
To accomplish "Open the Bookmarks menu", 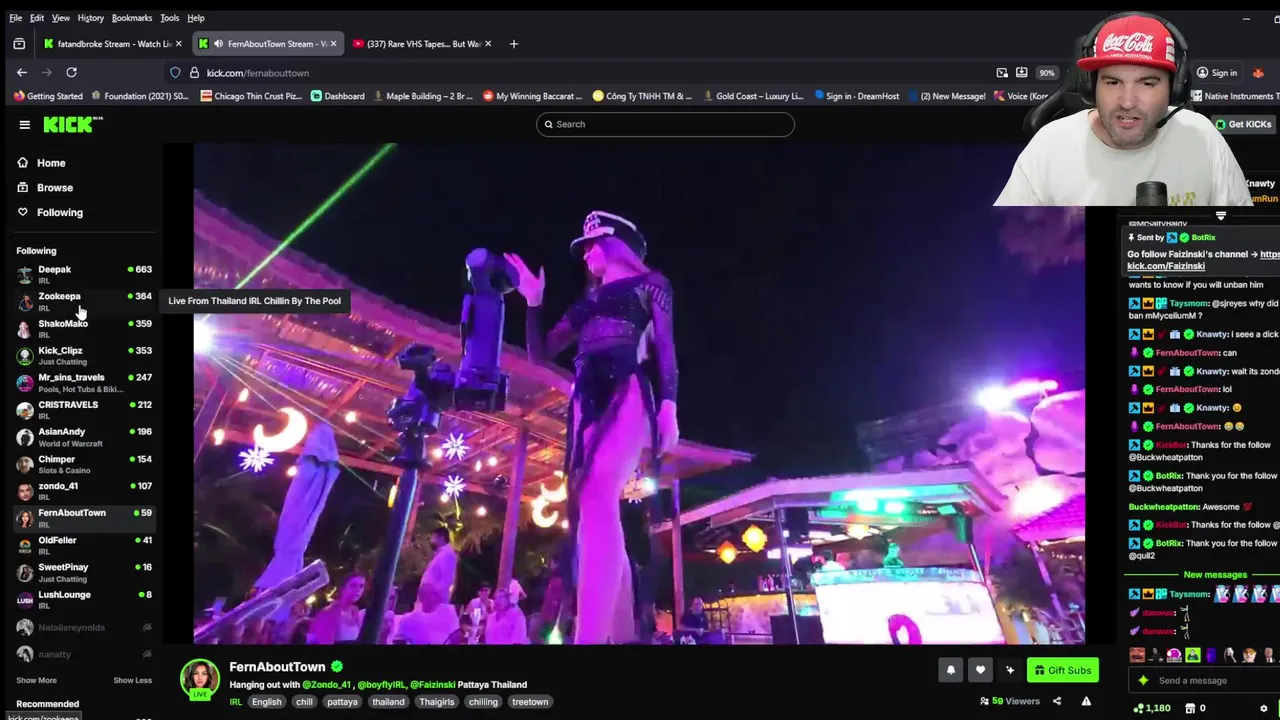I will pos(132,18).
